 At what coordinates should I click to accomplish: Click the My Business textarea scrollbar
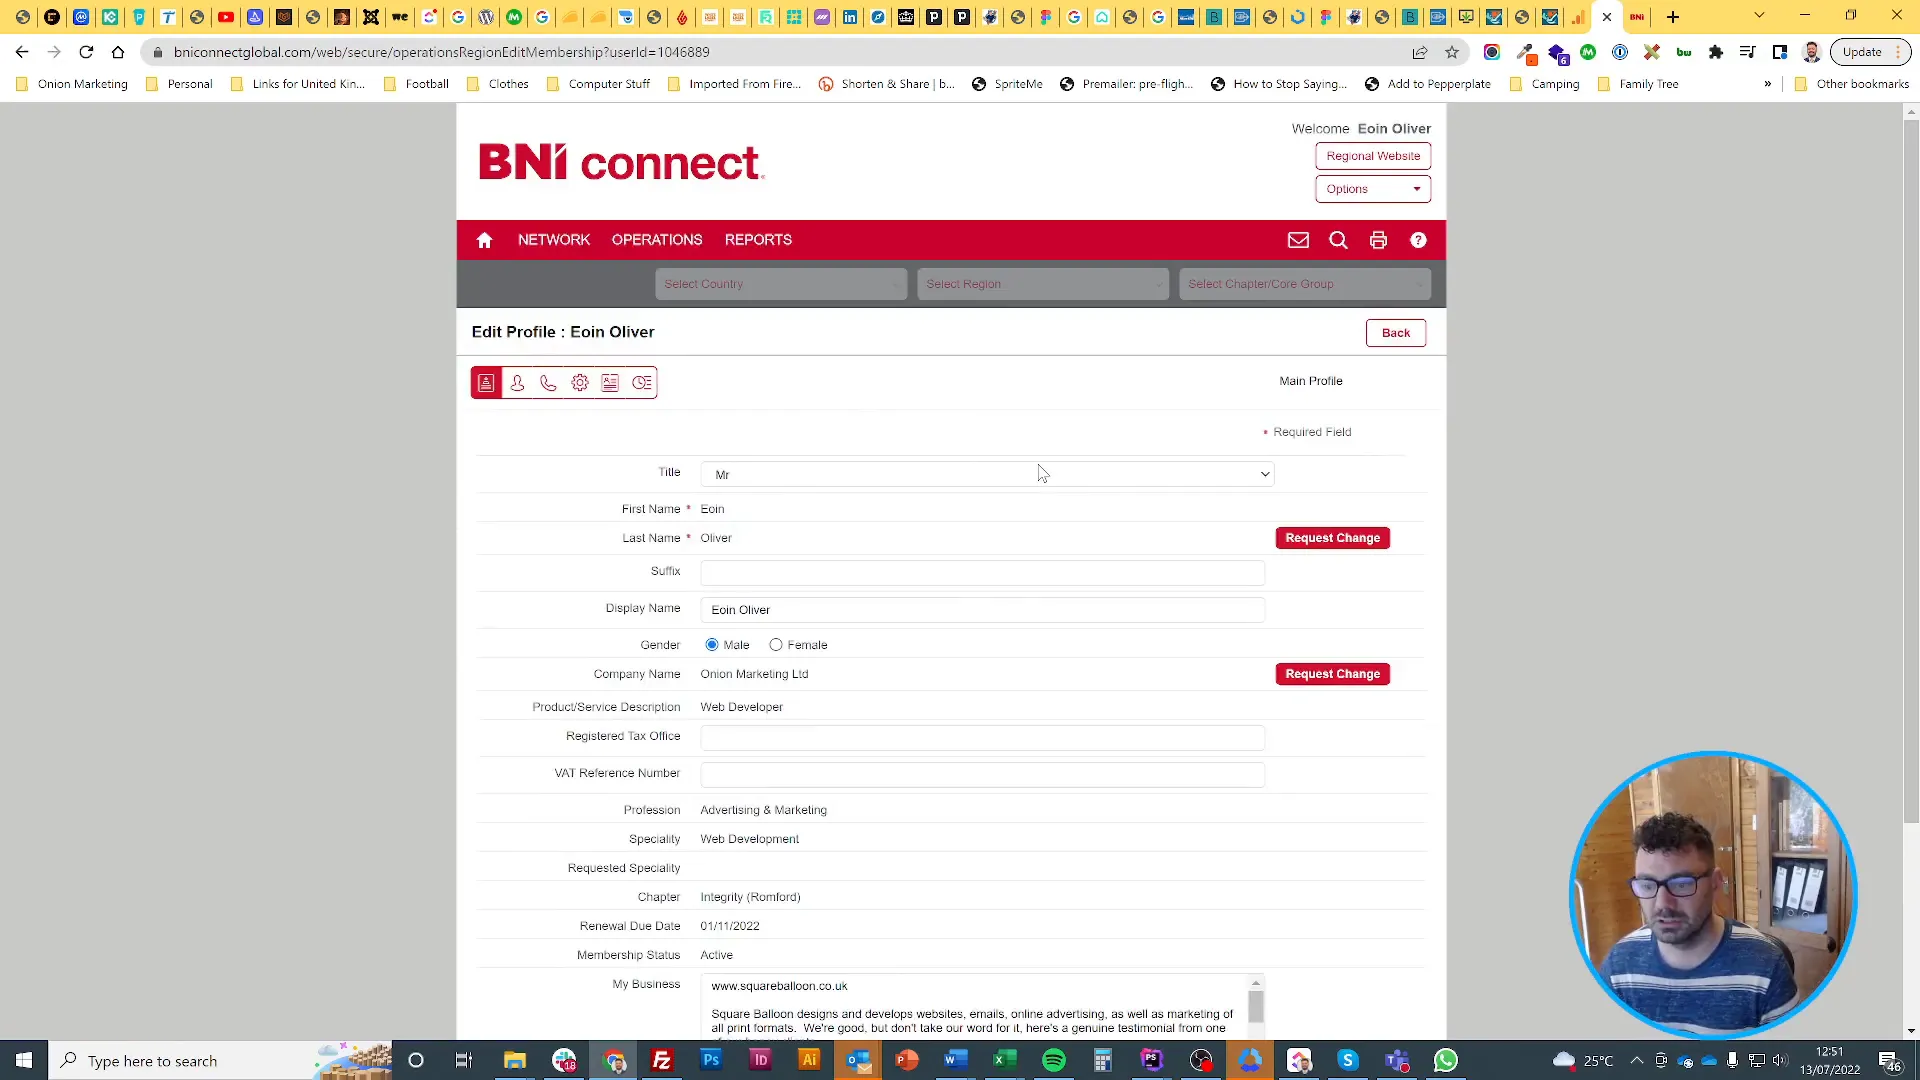(x=1256, y=1007)
